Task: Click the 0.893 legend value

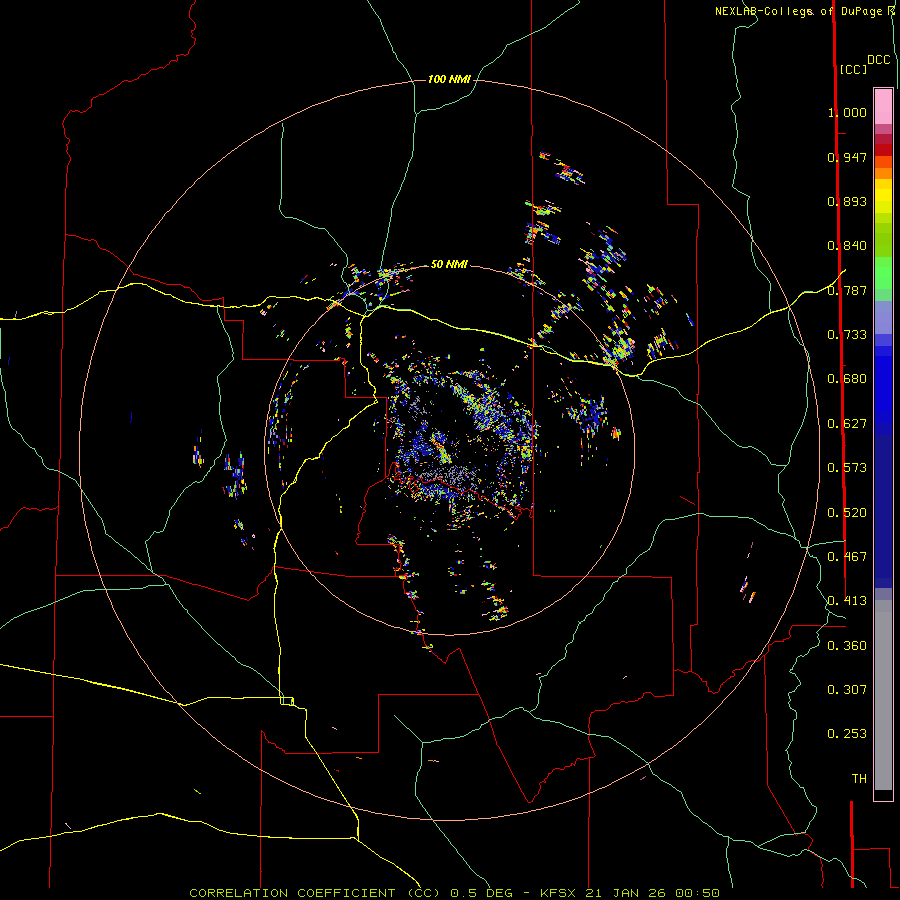Action: [x=847, y=201]
